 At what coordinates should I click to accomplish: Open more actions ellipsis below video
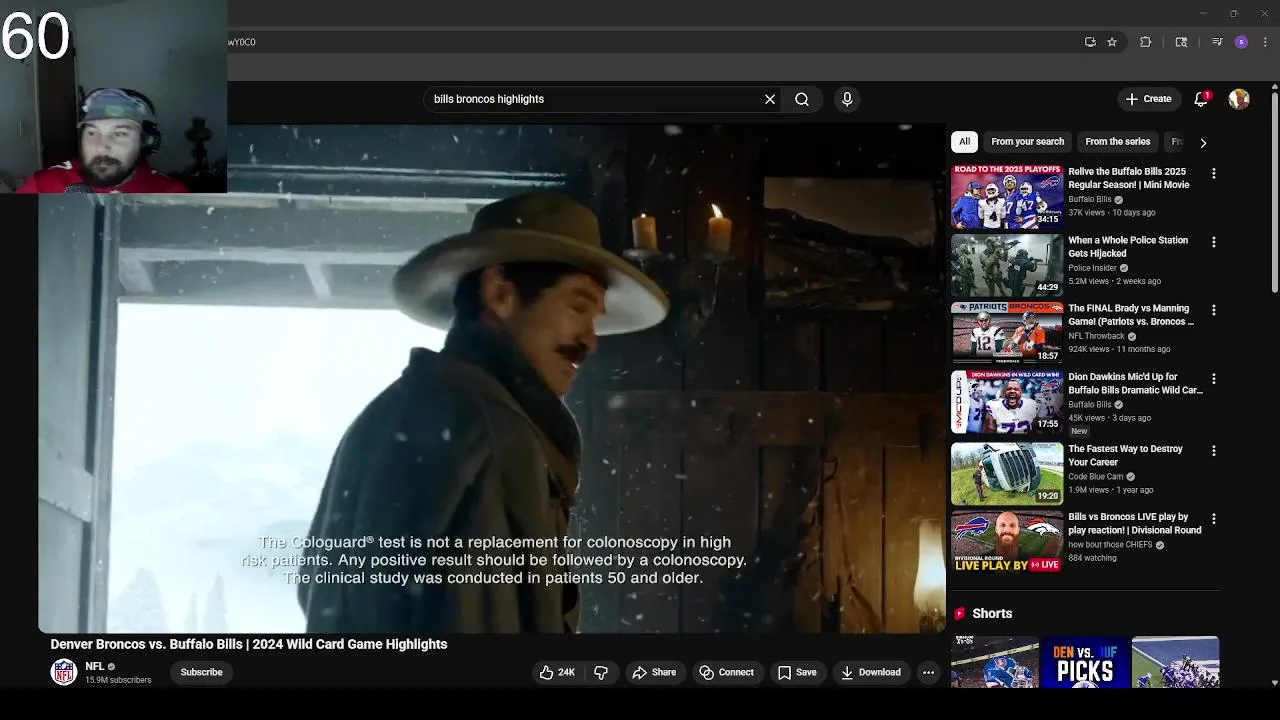coord(928,672)
